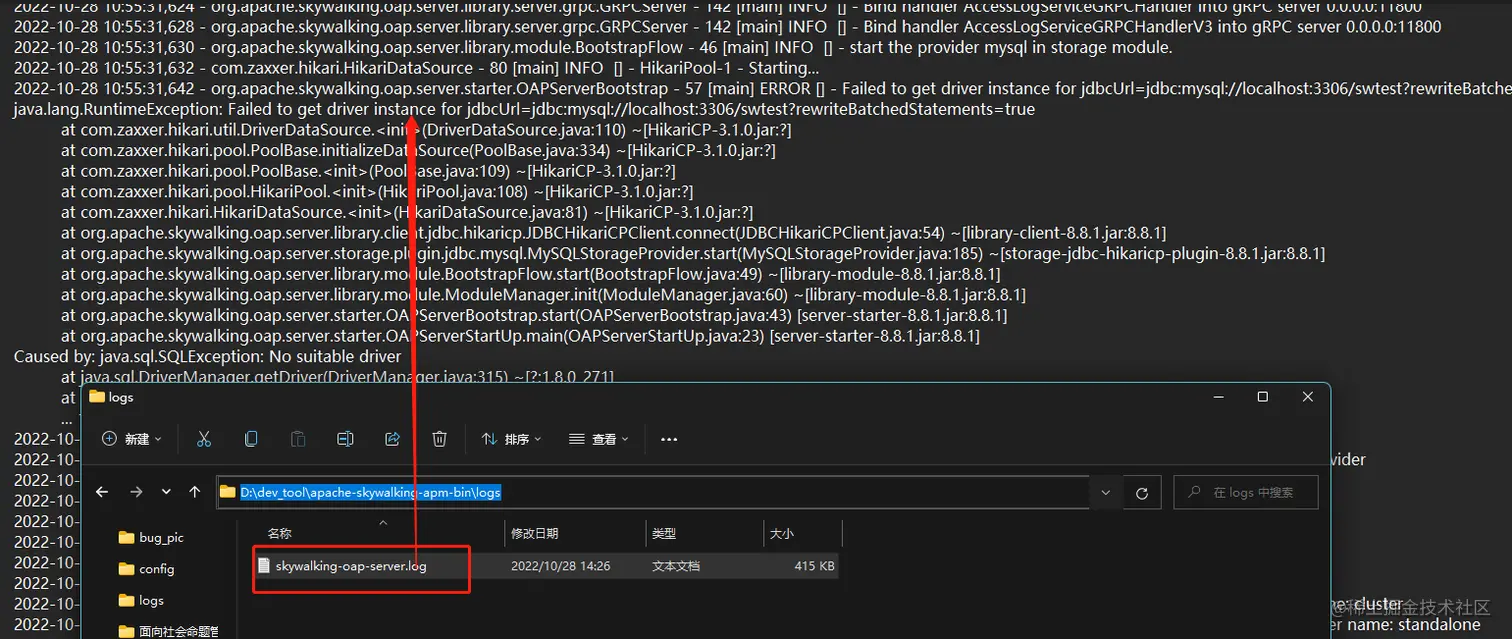Go up one folder with up arrow

(195, 492)
